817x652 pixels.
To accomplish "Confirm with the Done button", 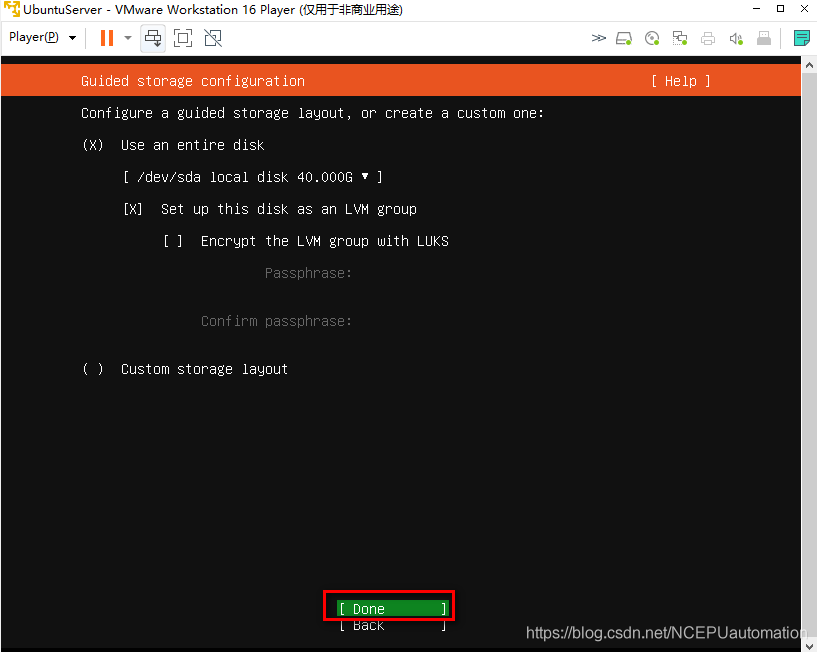I will pos(392,609).
